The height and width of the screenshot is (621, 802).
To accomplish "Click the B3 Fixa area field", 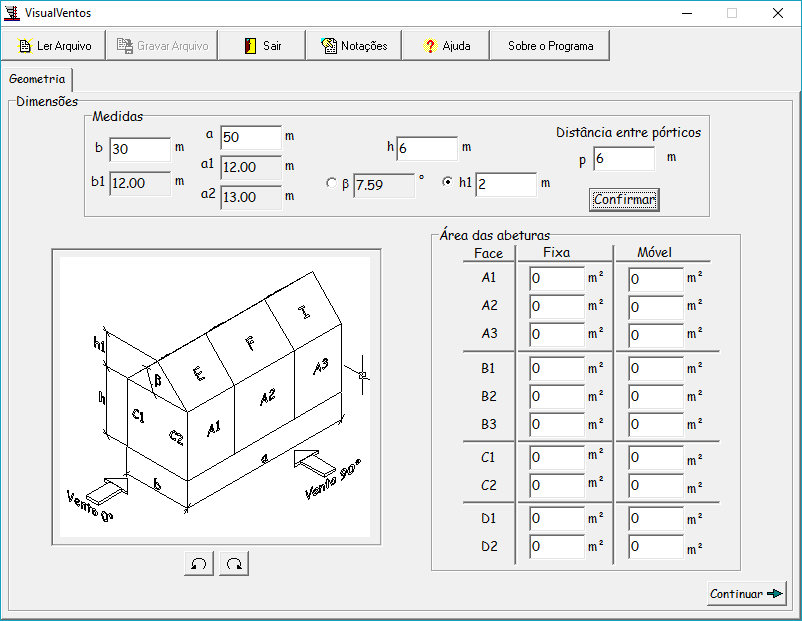I will pos(557,425).
